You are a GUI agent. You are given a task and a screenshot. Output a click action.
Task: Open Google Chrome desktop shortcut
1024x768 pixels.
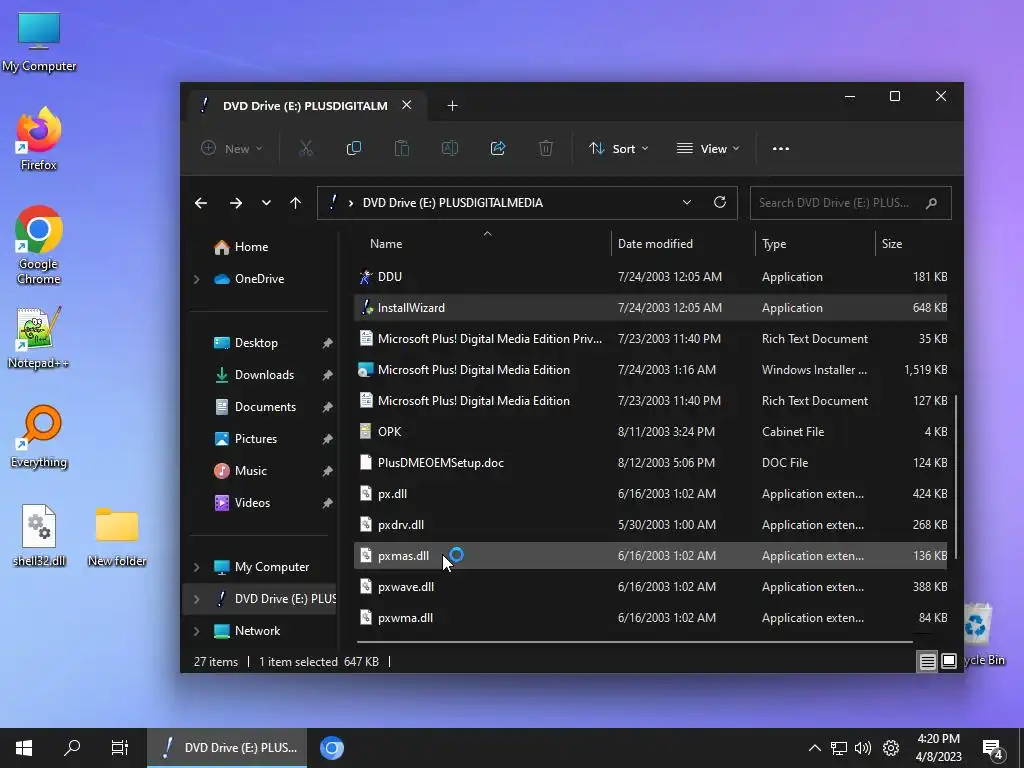coord(39,246)
